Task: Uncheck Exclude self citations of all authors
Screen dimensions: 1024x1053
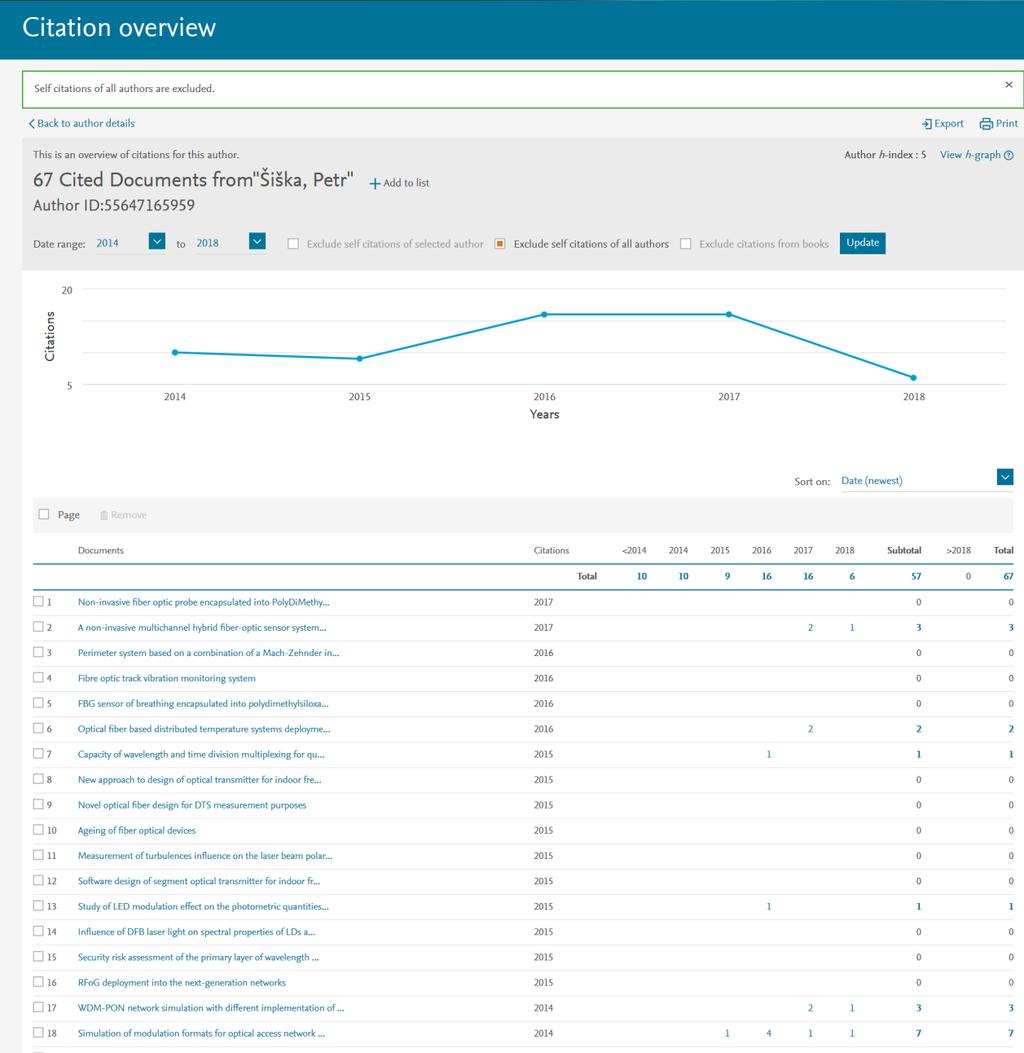Action: click(500, 244)
